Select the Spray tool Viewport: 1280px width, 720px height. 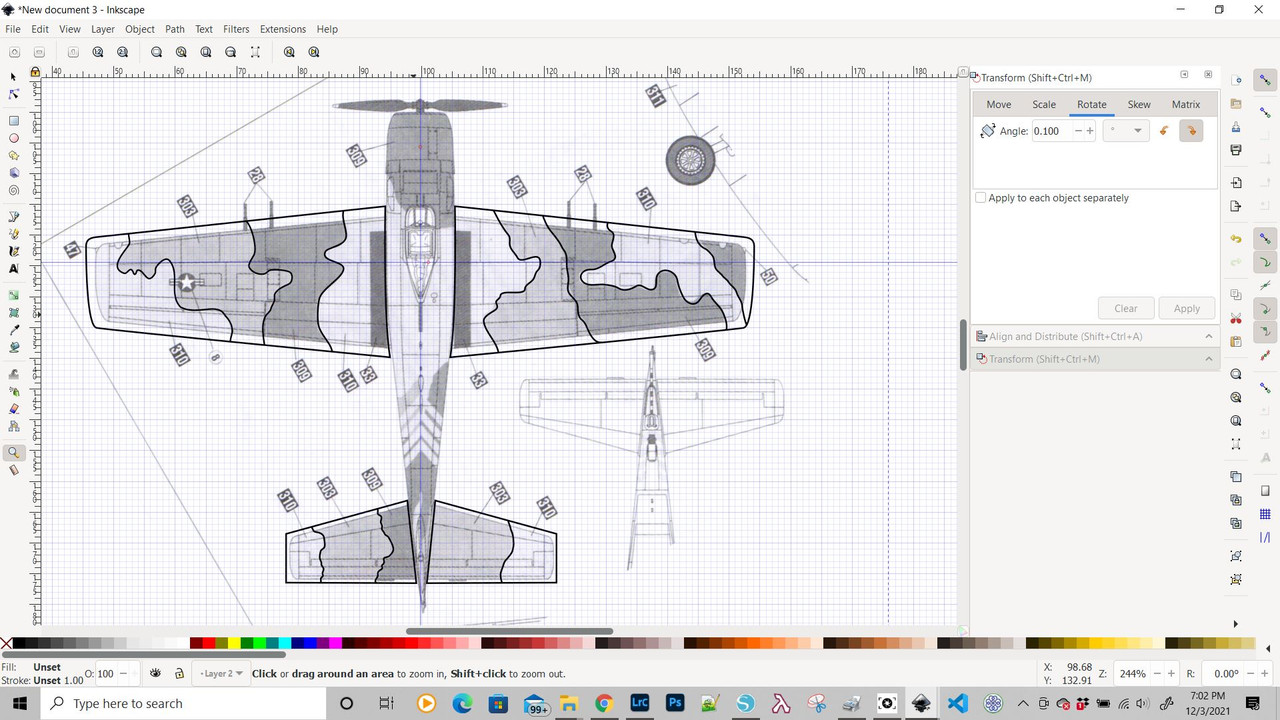(14, 391)
